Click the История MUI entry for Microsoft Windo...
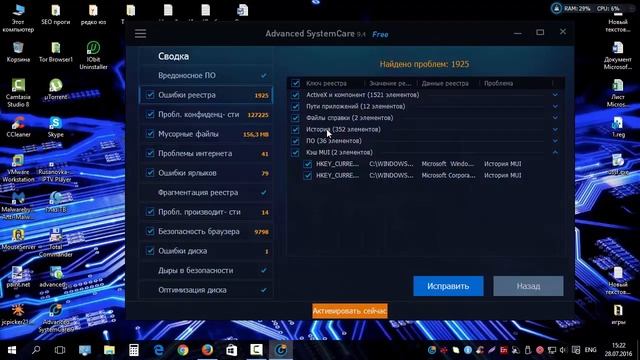 coord(502,164)
